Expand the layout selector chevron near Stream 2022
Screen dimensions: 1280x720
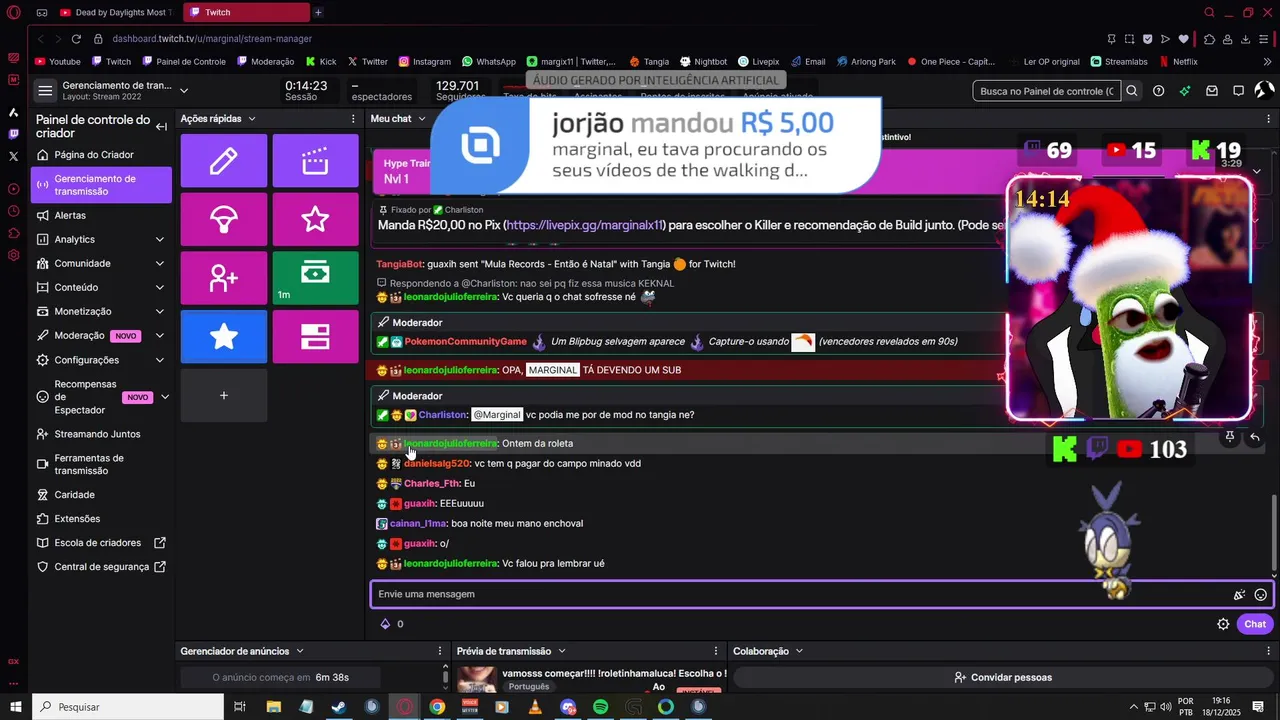click(184, 91)
